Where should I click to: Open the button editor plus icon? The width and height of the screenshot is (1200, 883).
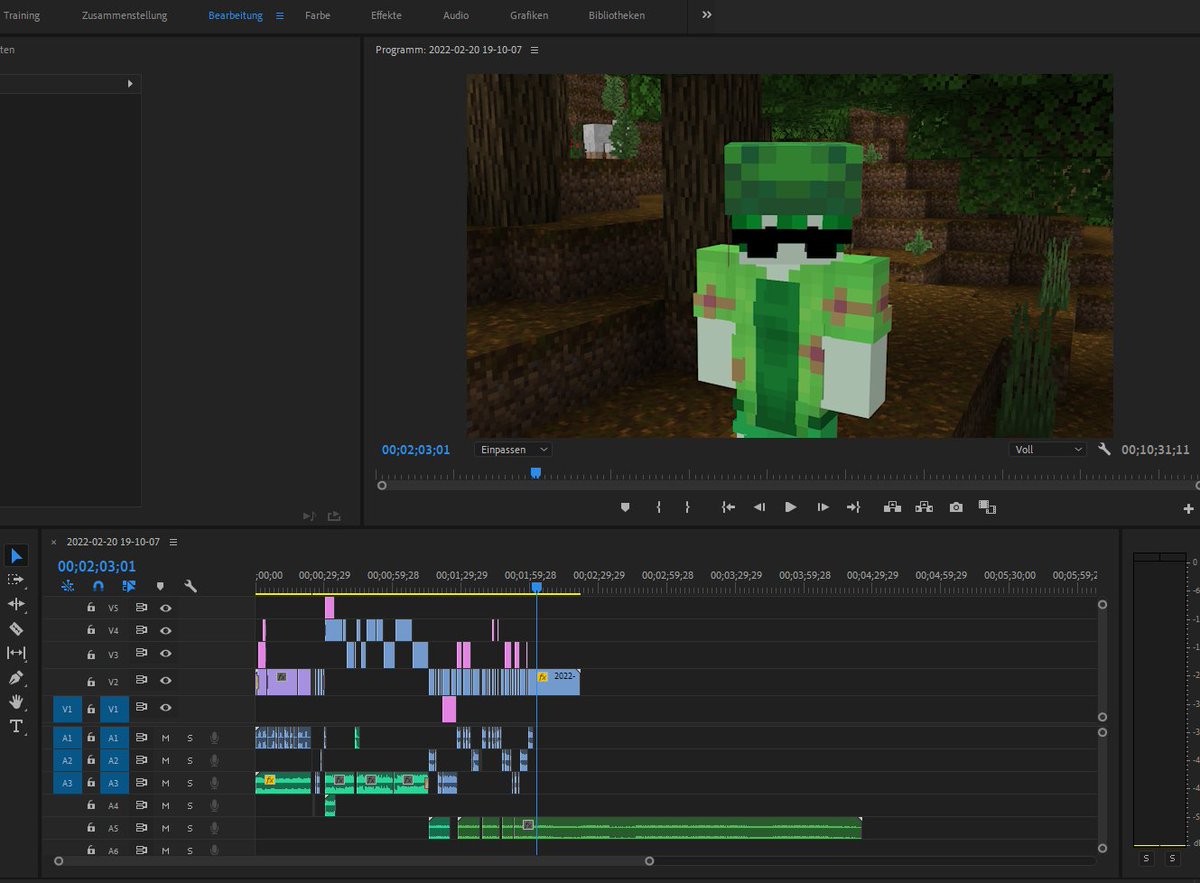pos(1188,508)
